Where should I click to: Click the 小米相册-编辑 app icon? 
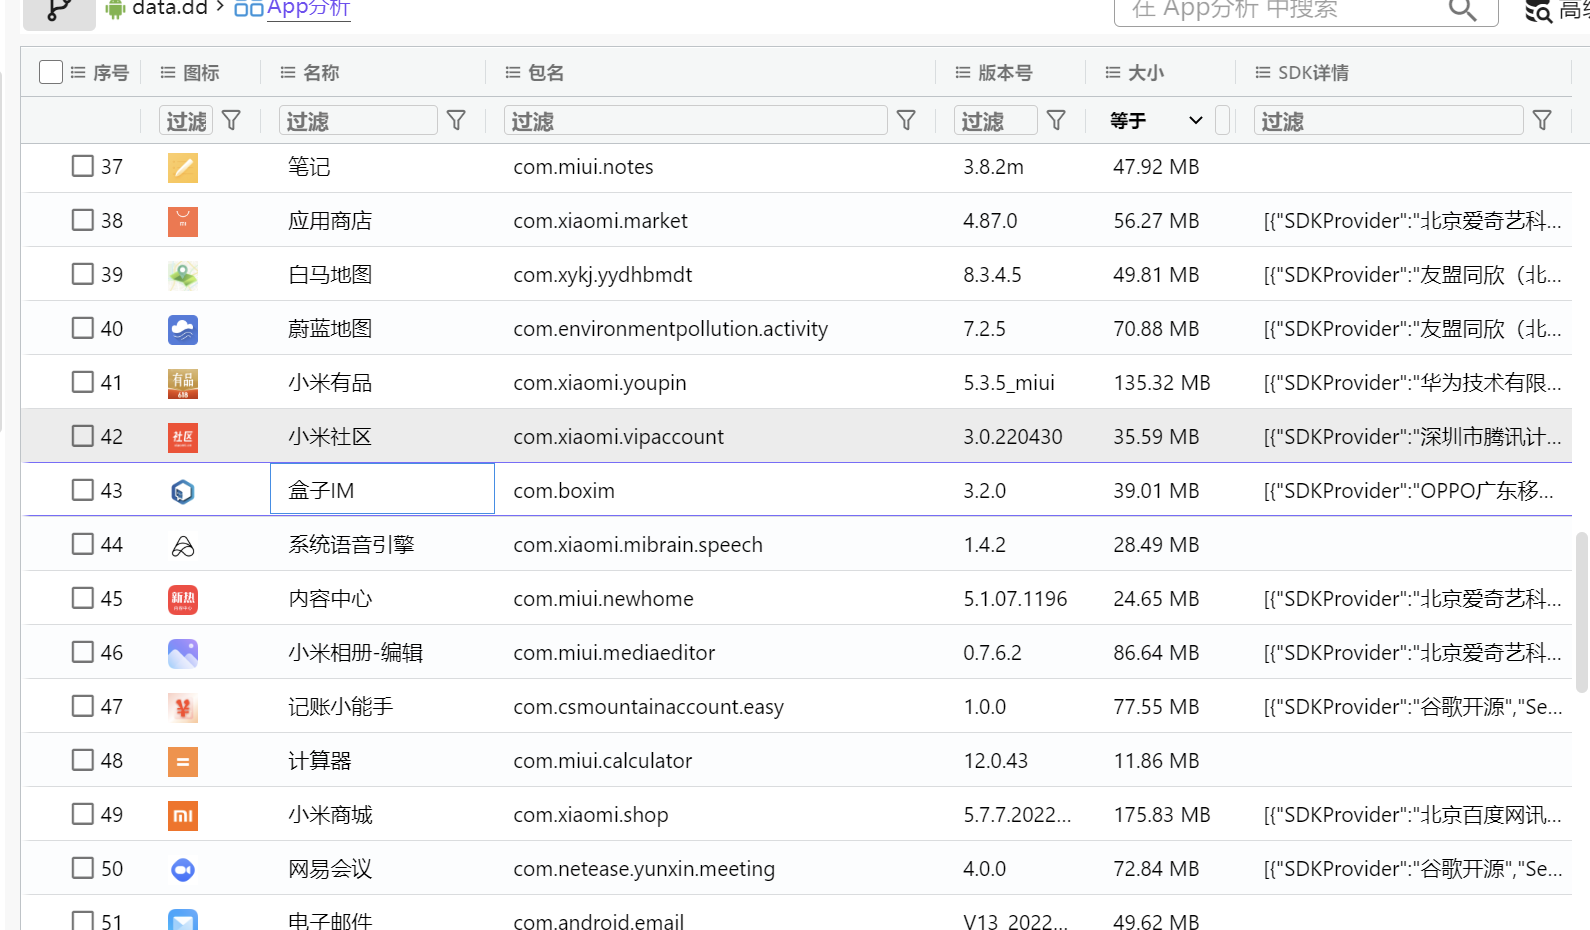183,653
